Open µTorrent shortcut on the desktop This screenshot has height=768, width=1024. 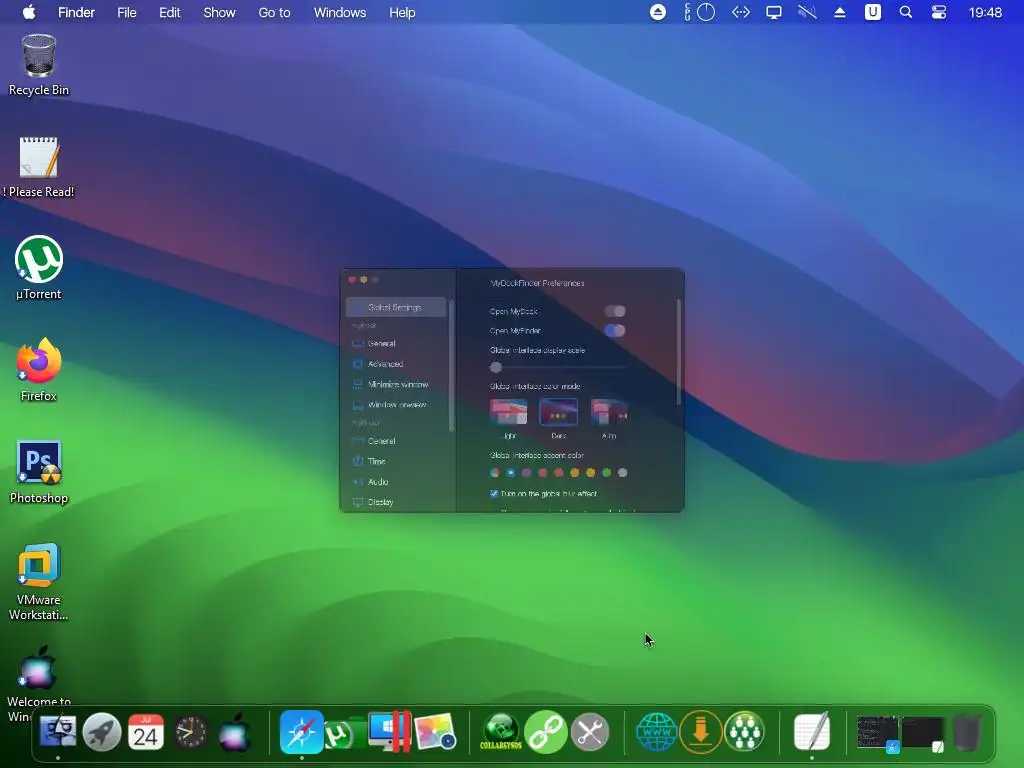coord(39,268)
